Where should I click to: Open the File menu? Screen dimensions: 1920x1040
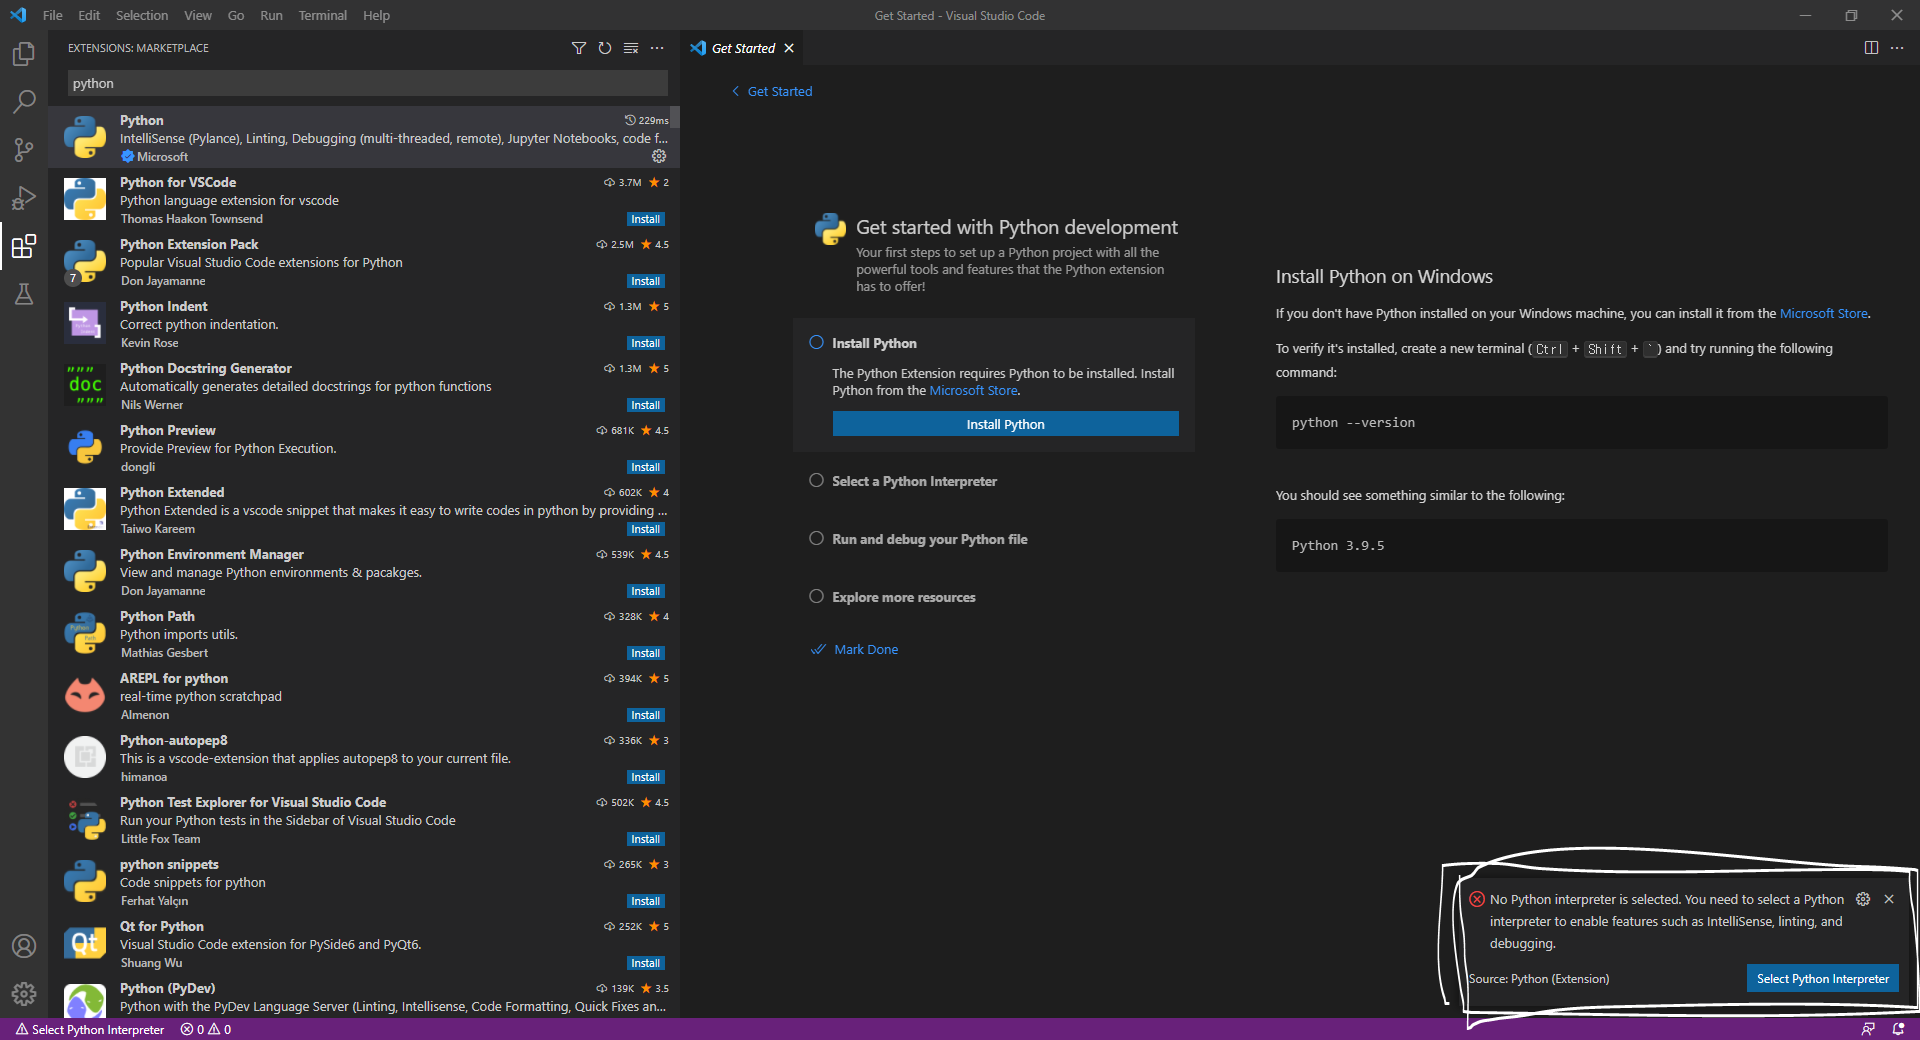pyautogui.click(x=53, y=15)
